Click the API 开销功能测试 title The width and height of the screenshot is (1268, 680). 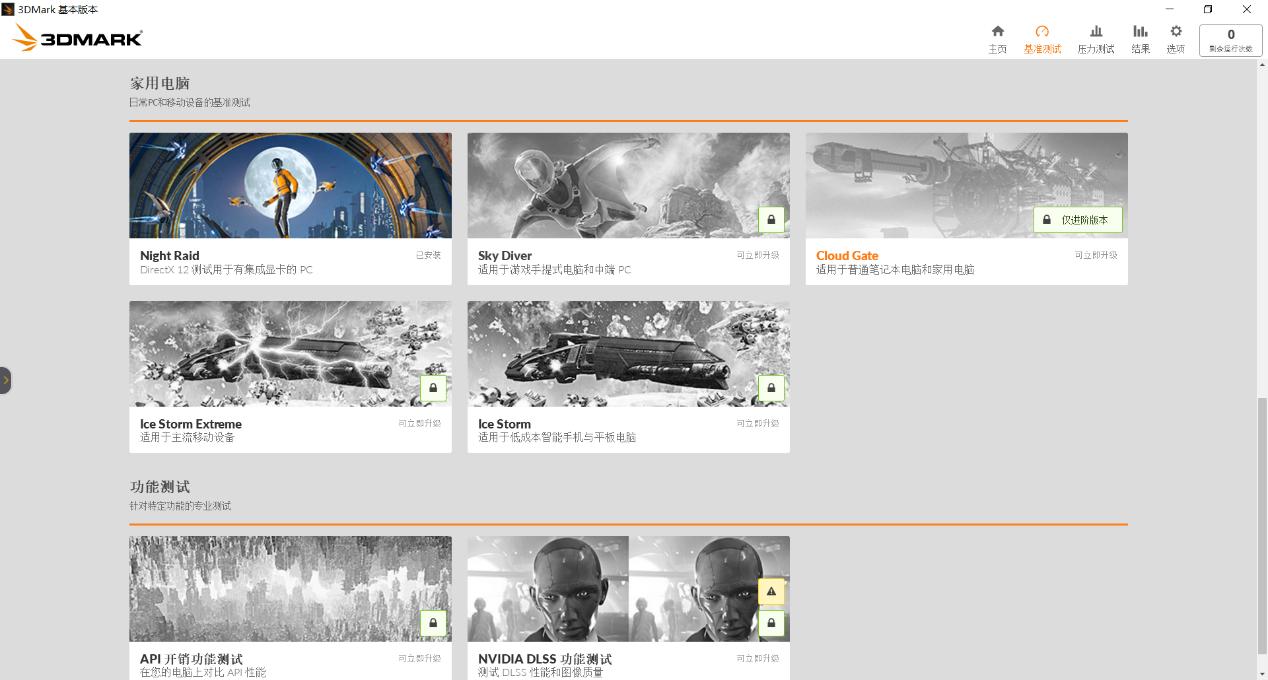[191, 659]
